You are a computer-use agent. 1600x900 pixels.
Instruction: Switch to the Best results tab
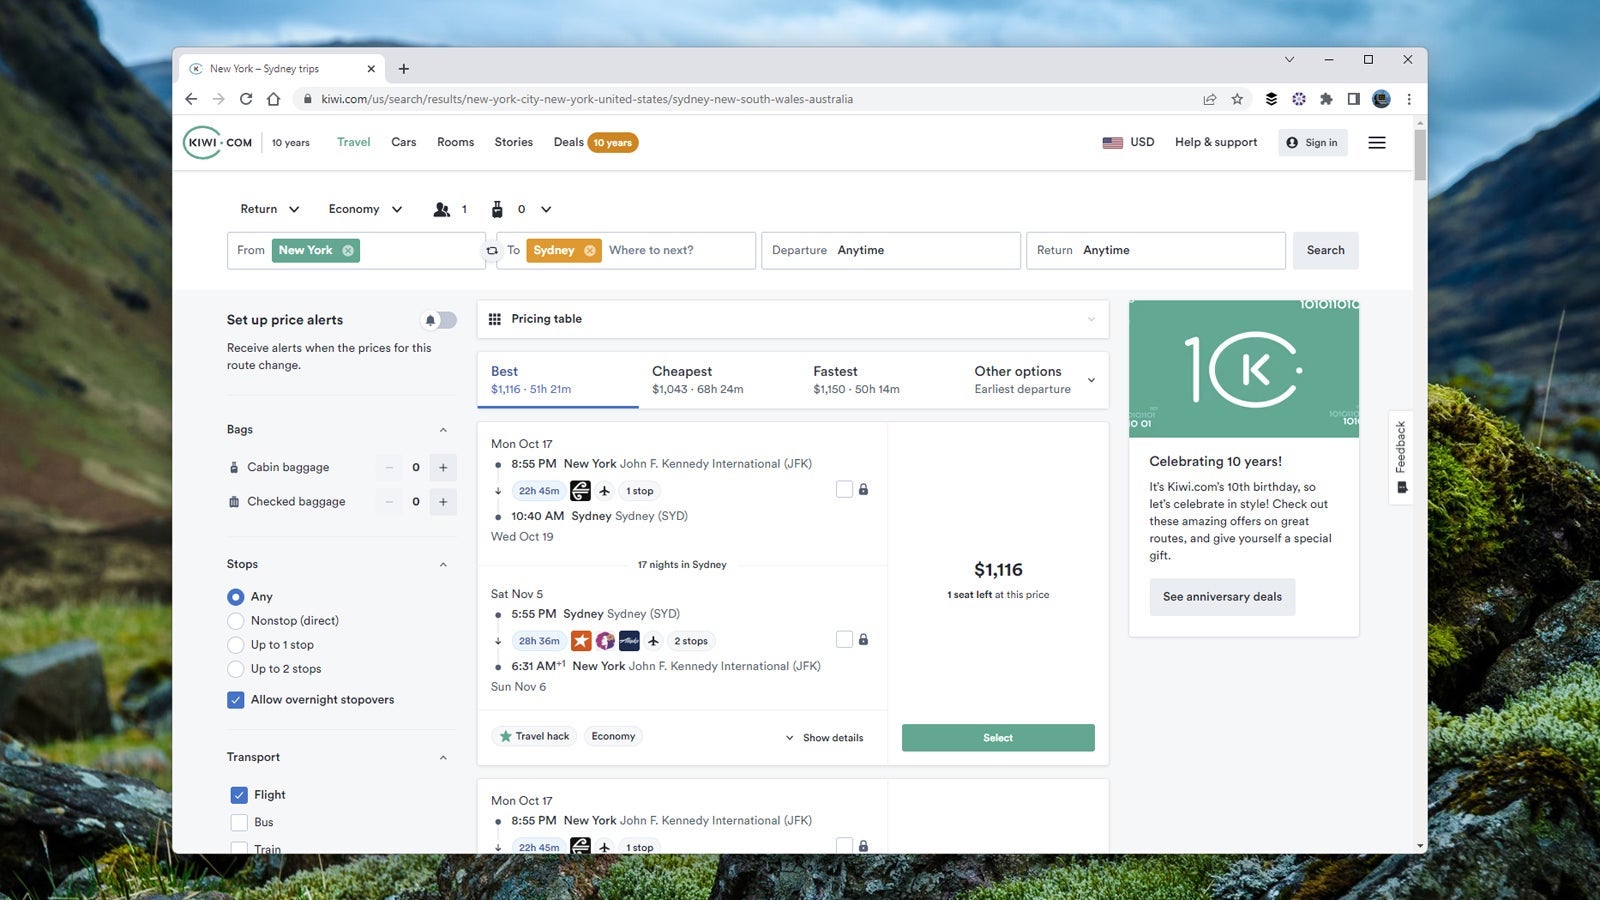click(558, 380)
